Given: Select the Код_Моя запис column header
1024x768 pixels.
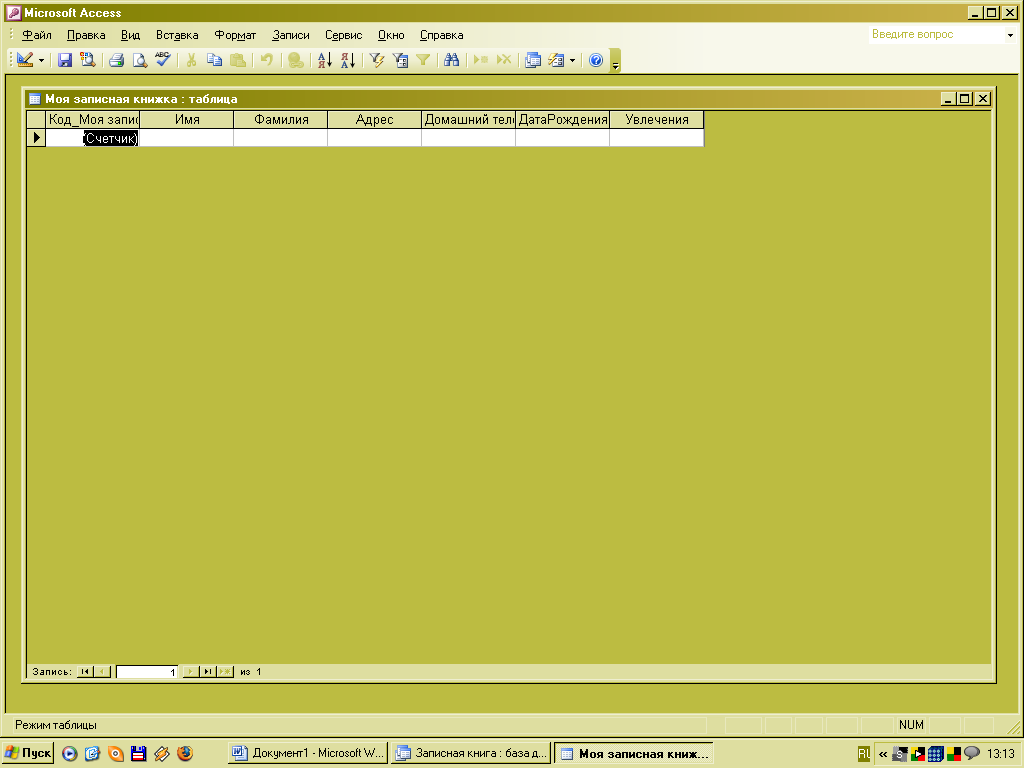Looking at the screenshot, I should pos(93,120).
